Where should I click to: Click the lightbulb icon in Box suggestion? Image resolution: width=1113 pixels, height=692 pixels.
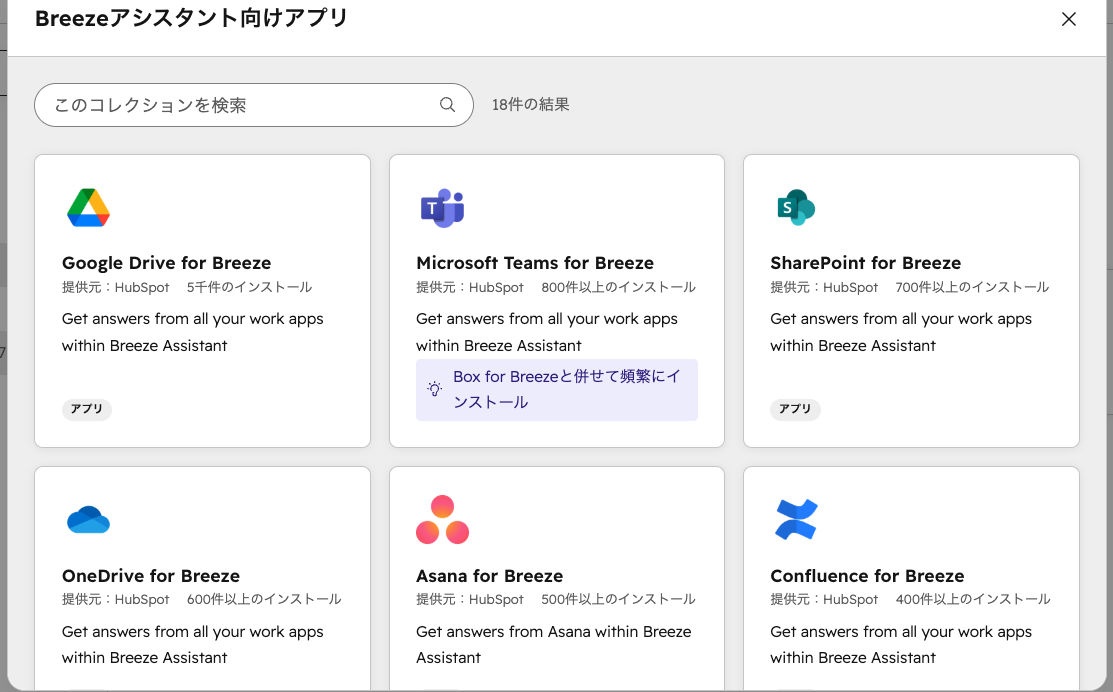tap(434, 389)
